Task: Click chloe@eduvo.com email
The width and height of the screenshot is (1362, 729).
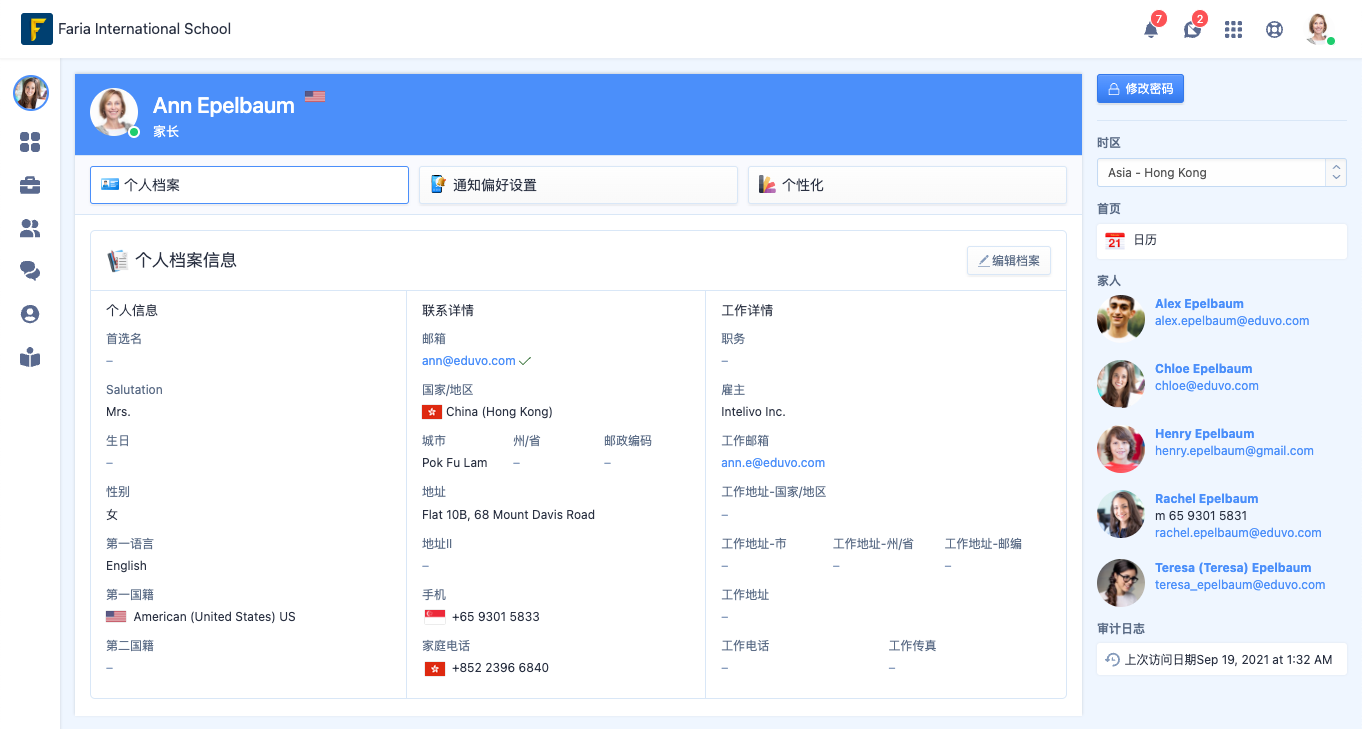Action: tap(1207, 386)
